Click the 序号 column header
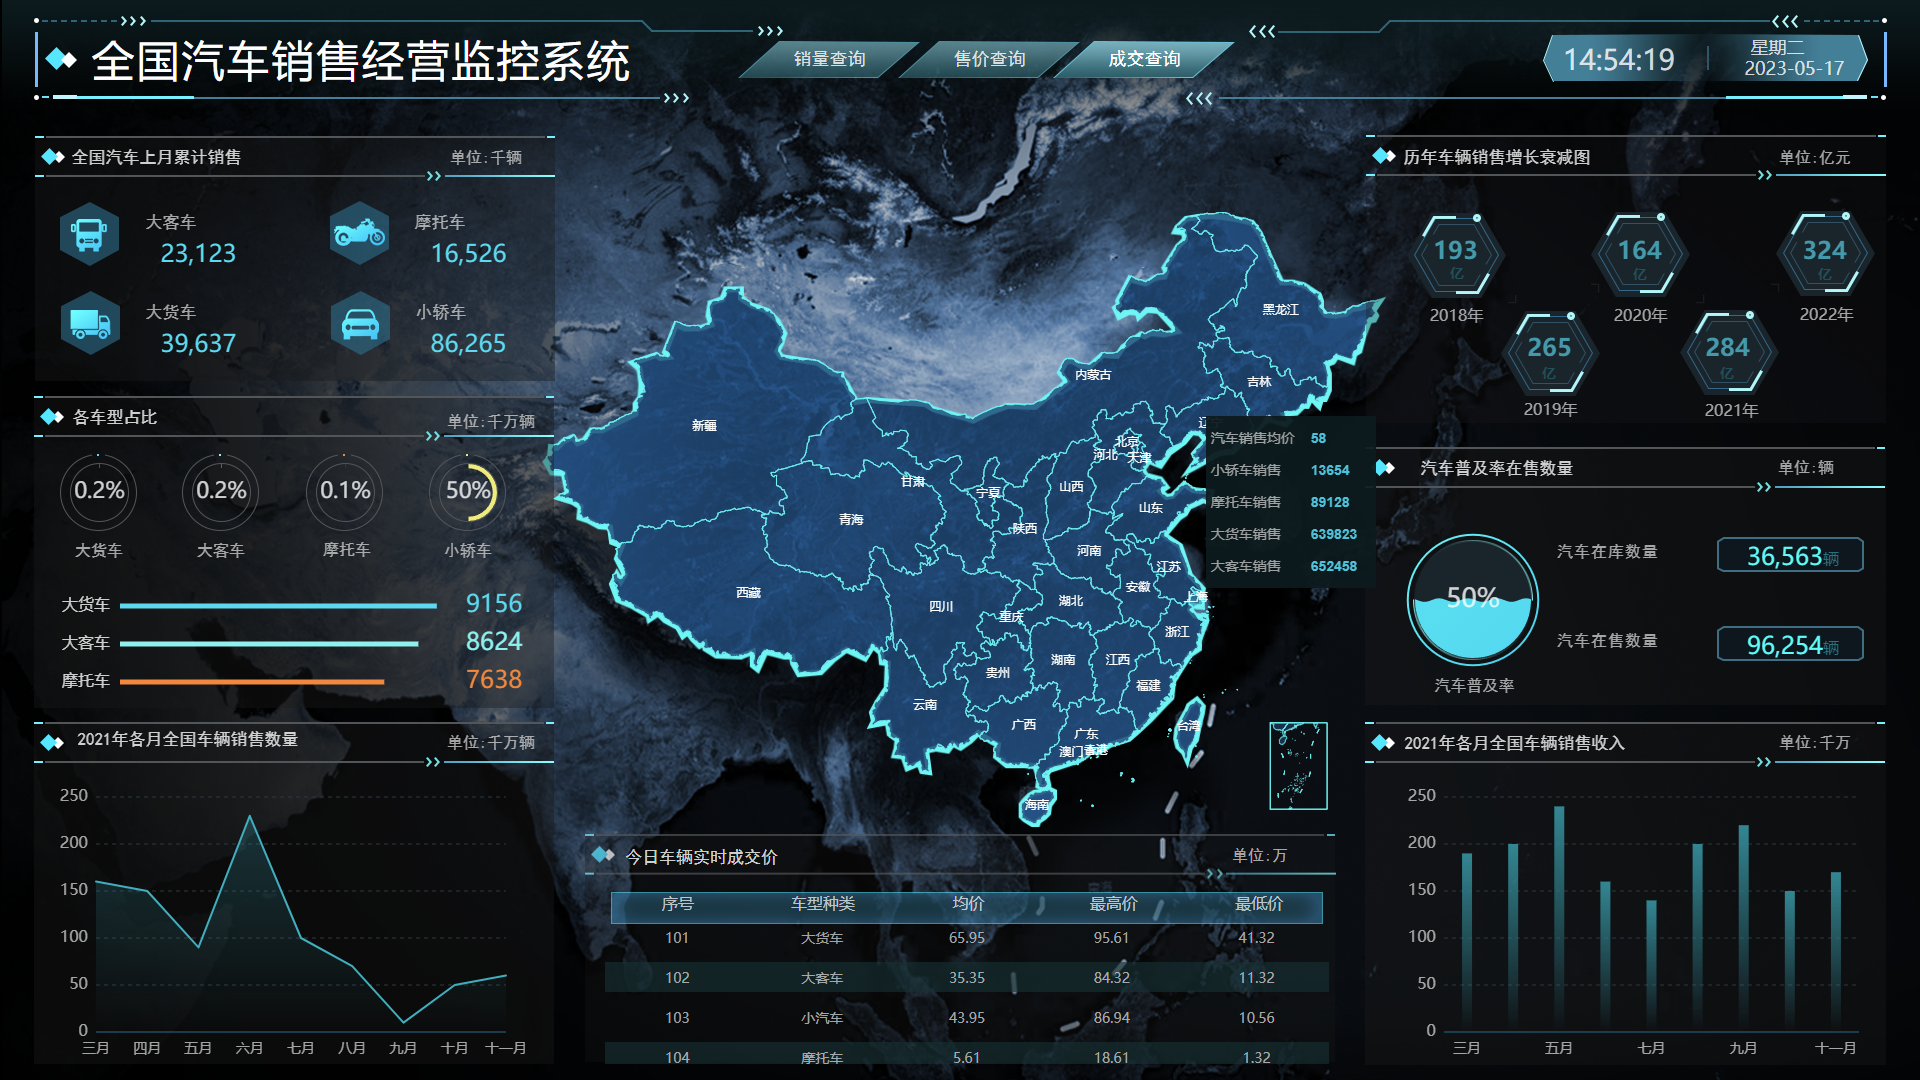1920x1080 pixels. [677, 904]
